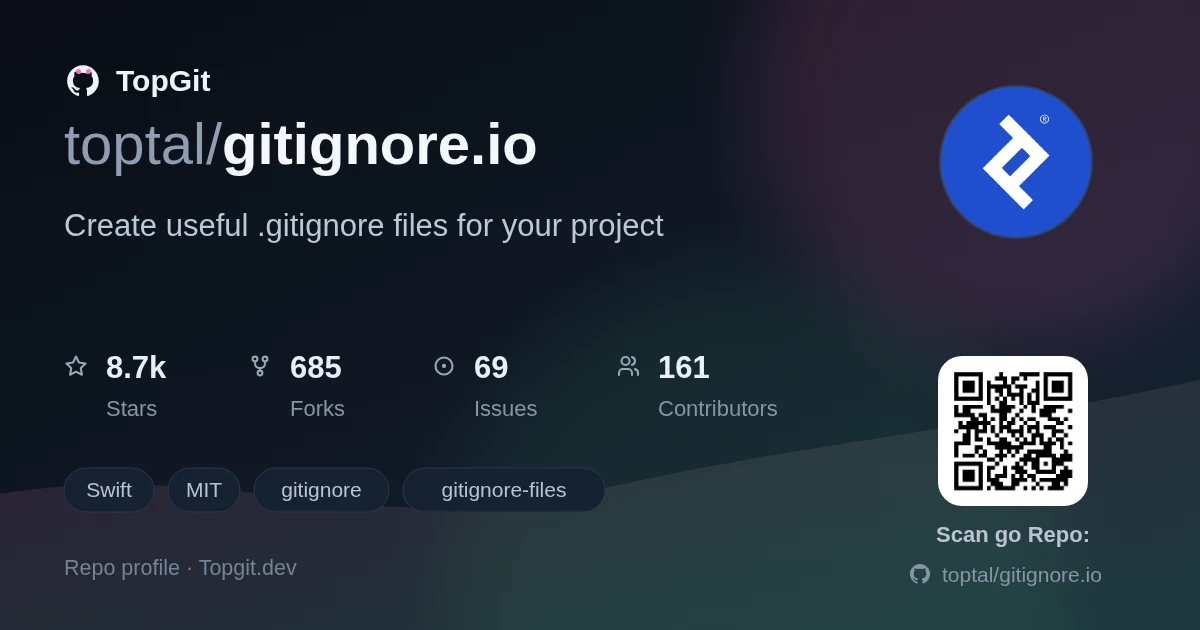Select the gitignore-files topic tag
Viewport: 1200px width, 630px height.
point(504,490)
